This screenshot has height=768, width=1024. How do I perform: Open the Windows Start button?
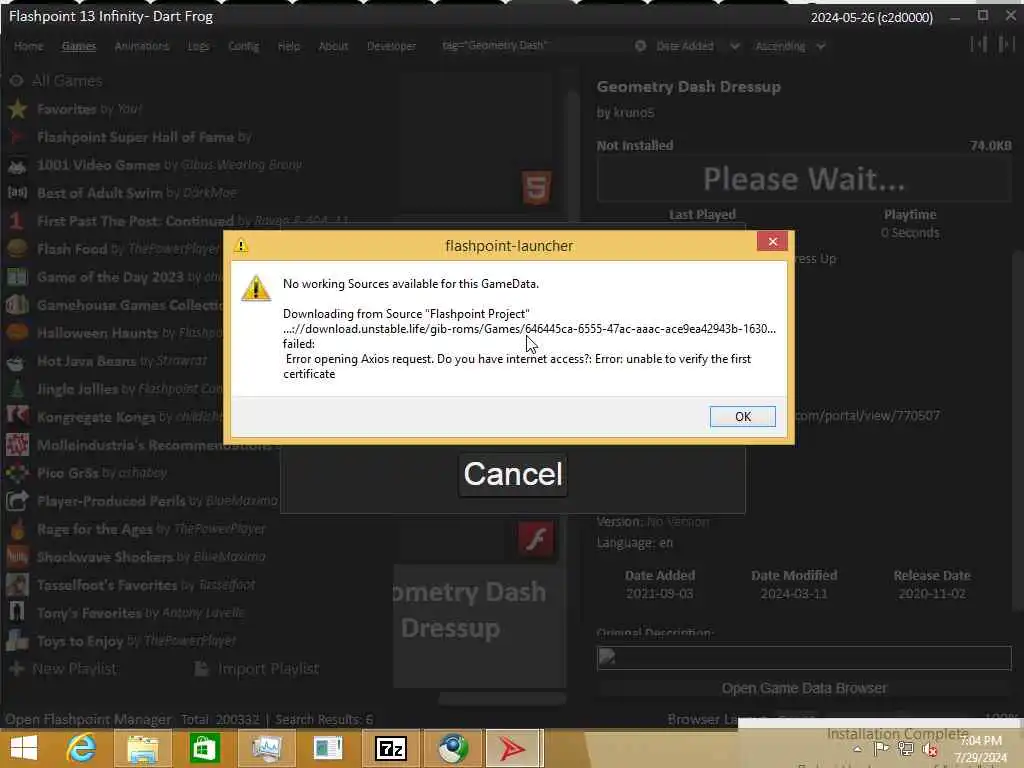(x=24, y=748)
